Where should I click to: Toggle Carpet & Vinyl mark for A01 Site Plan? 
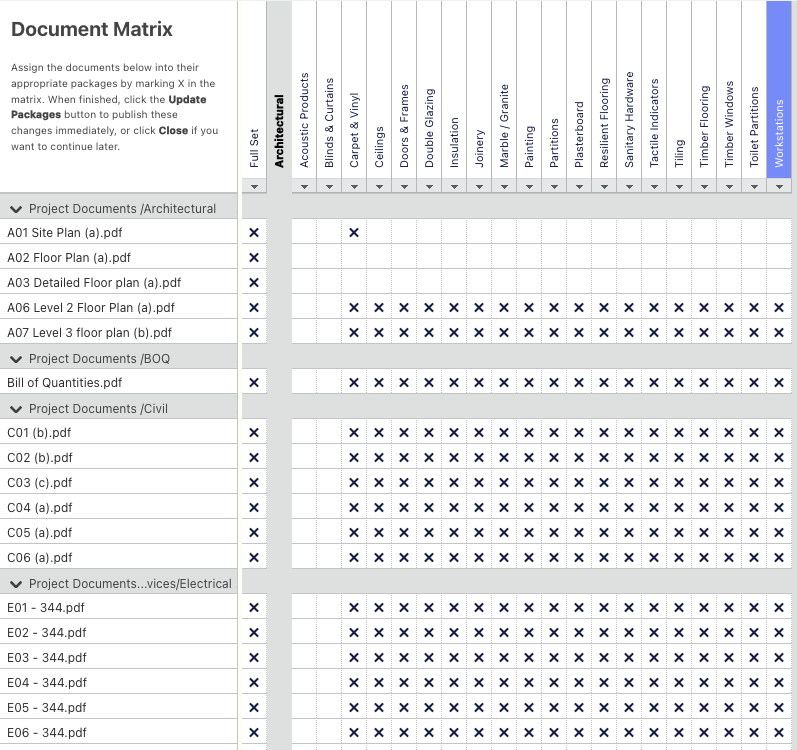354,233
